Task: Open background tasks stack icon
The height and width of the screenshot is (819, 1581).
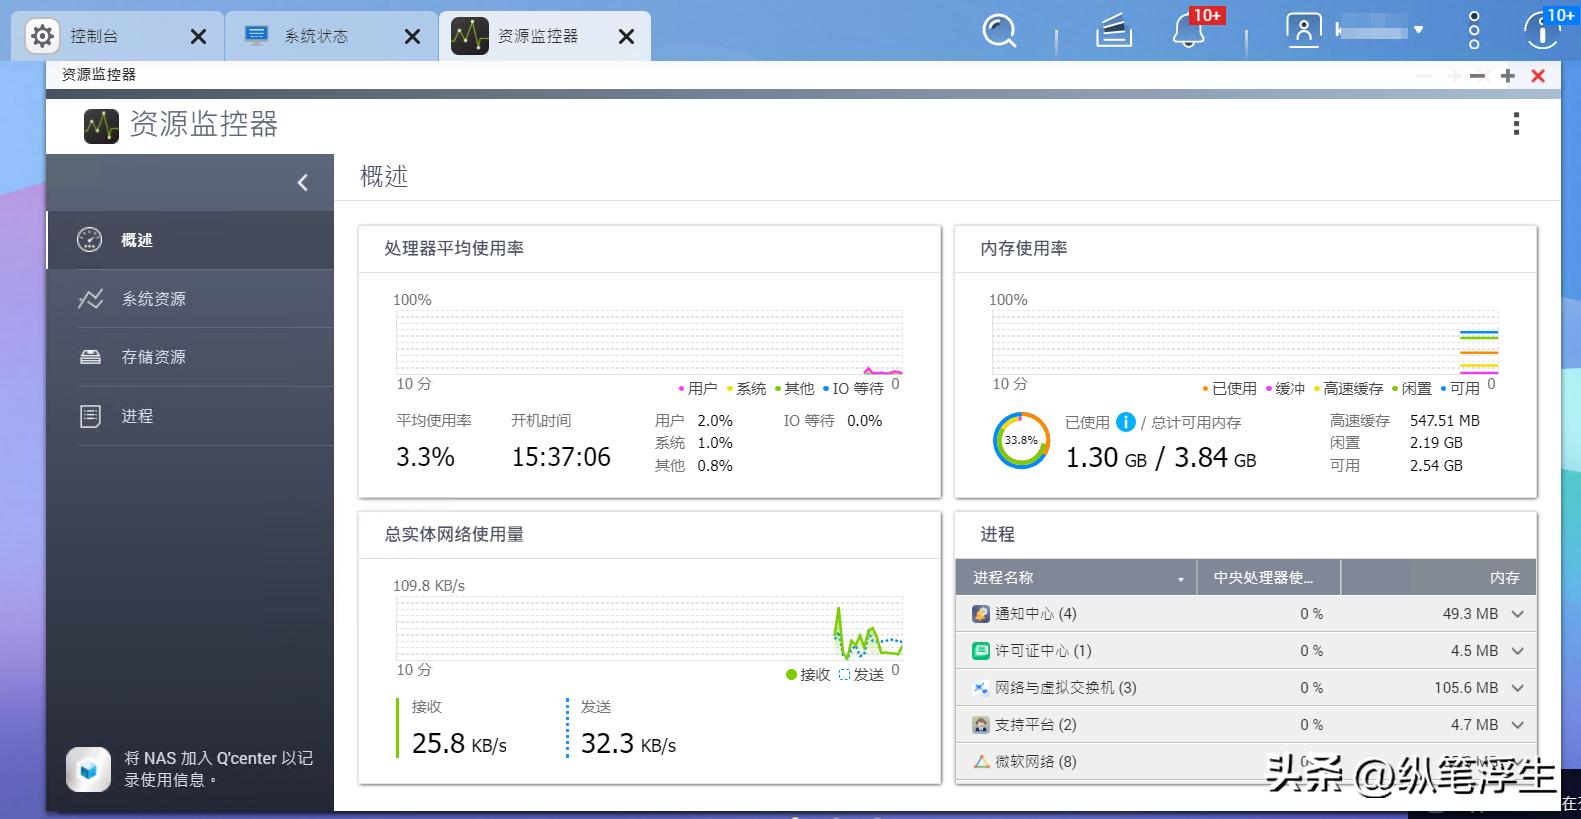Action: click(x=1113, y=32)
